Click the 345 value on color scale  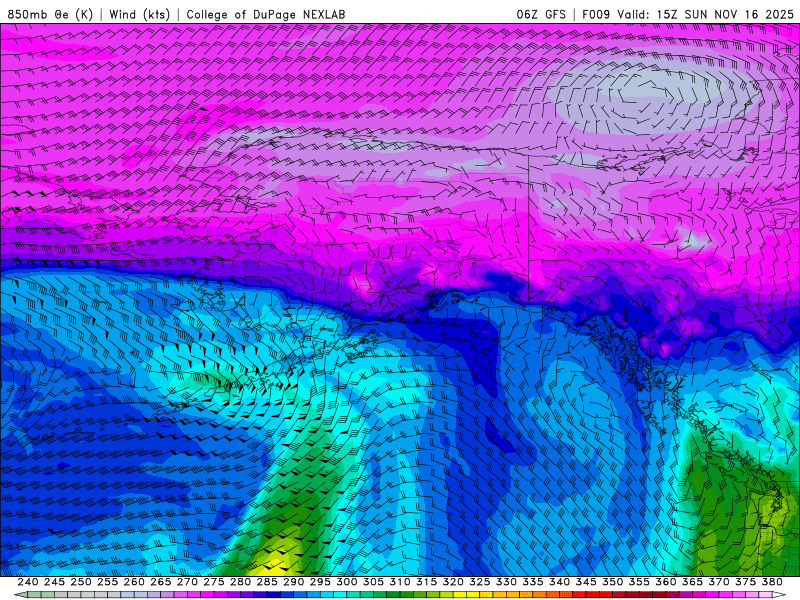coord(586,582)
